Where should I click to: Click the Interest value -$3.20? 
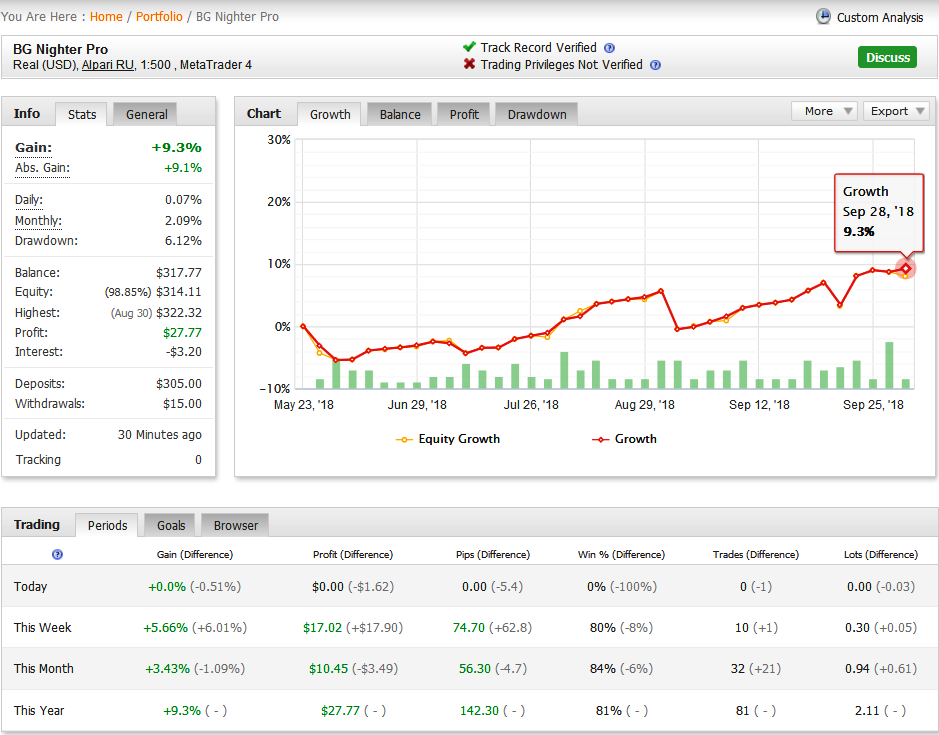(184, 352)
